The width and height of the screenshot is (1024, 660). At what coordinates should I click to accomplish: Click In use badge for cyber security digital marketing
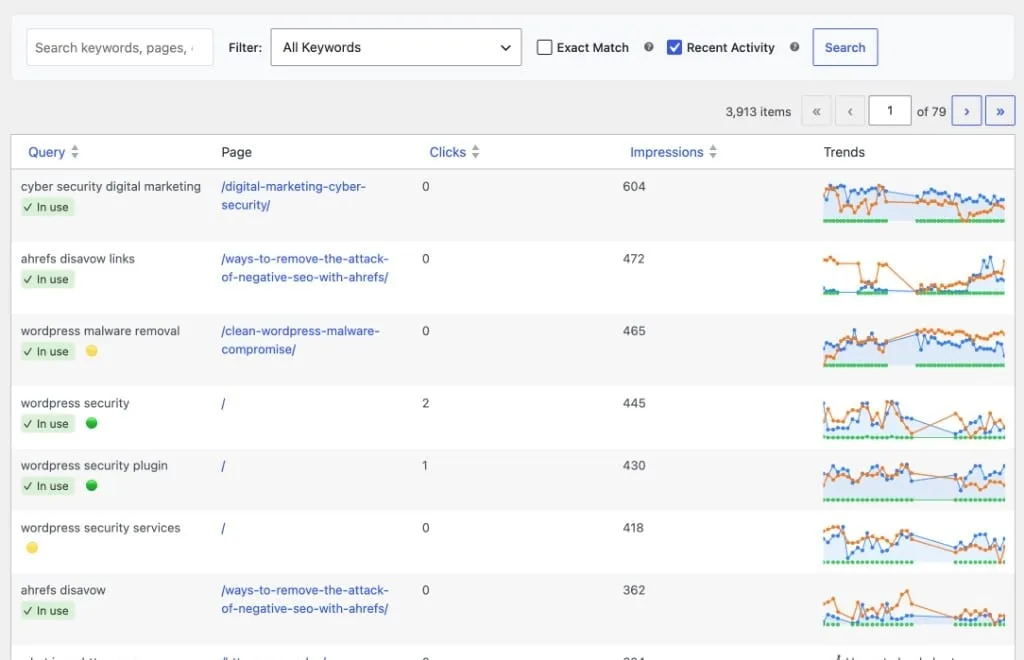tap(47, 207)
